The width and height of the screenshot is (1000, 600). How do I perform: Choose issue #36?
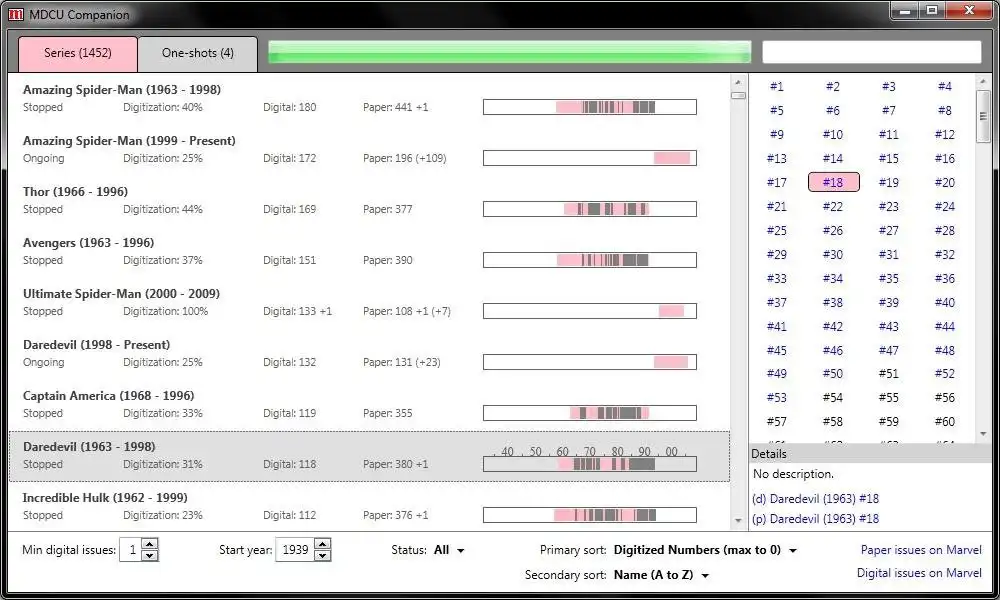[945, 279]
